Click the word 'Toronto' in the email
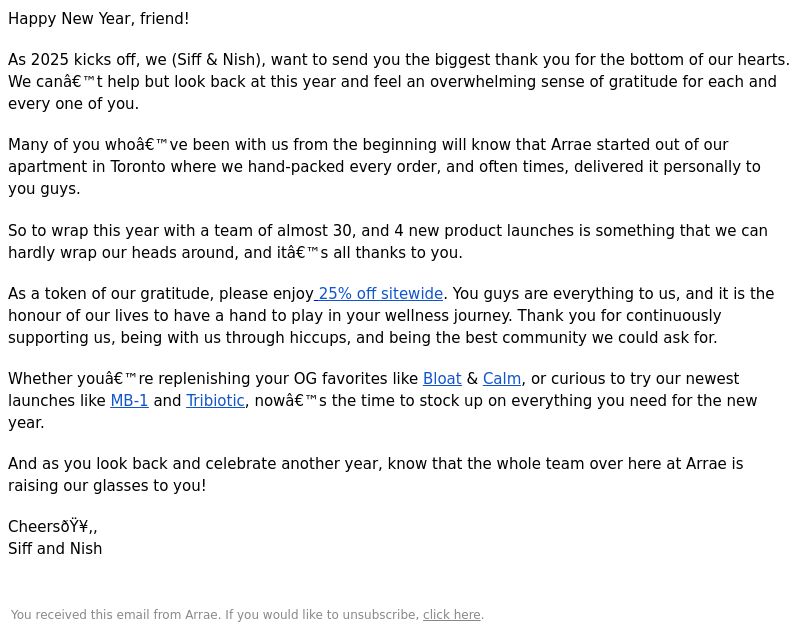This screenshot has height=625, width=800. click(x=138, y=167)
